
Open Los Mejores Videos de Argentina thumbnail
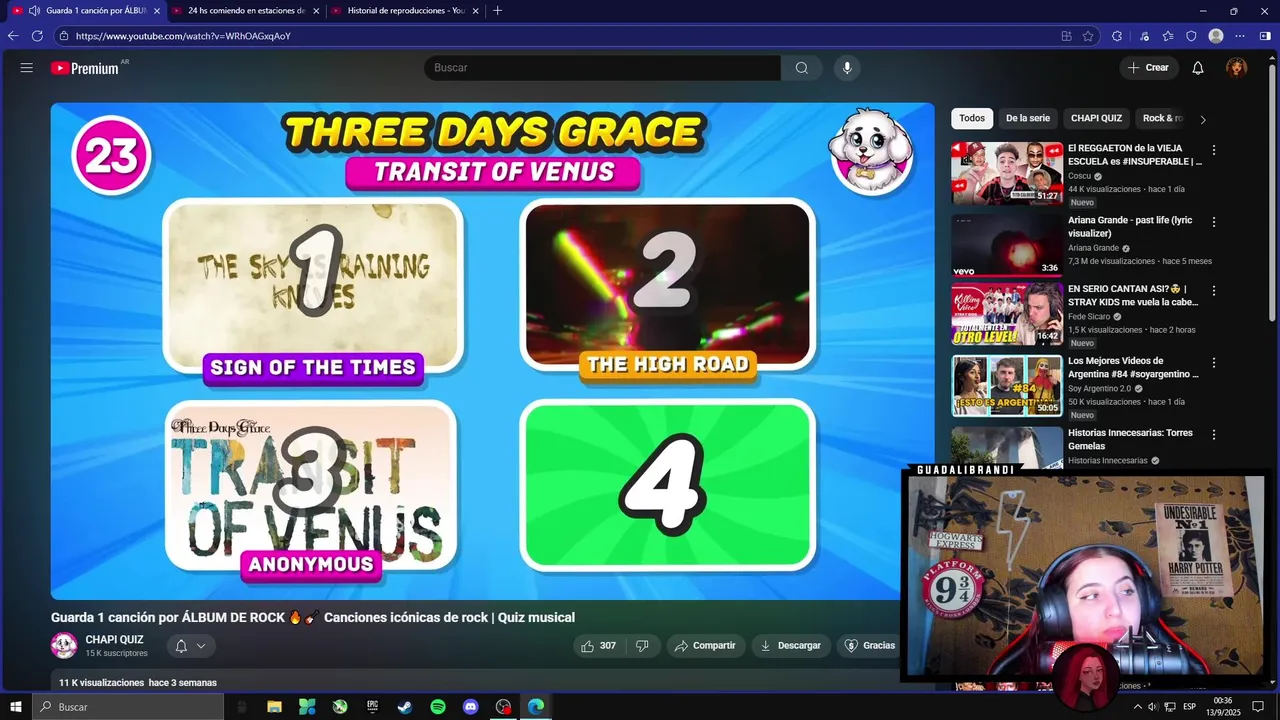coord(1006,385)
